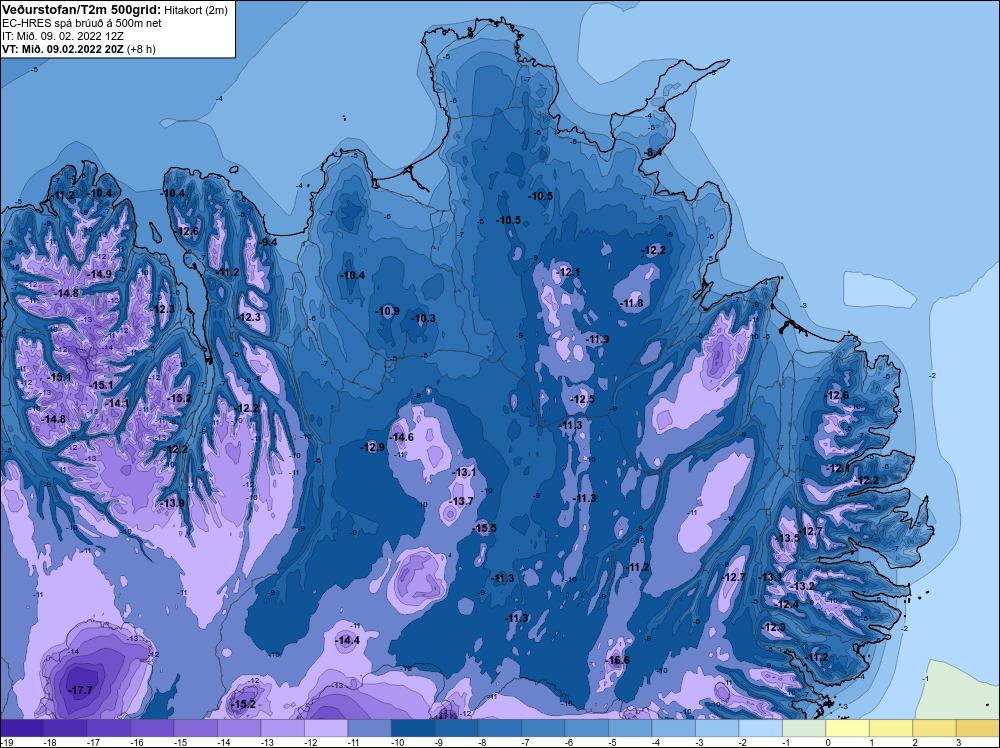The image size is (1000, 748).
Task: Click legend swatch between -12 and -11
Action: (x=326, y=728)
